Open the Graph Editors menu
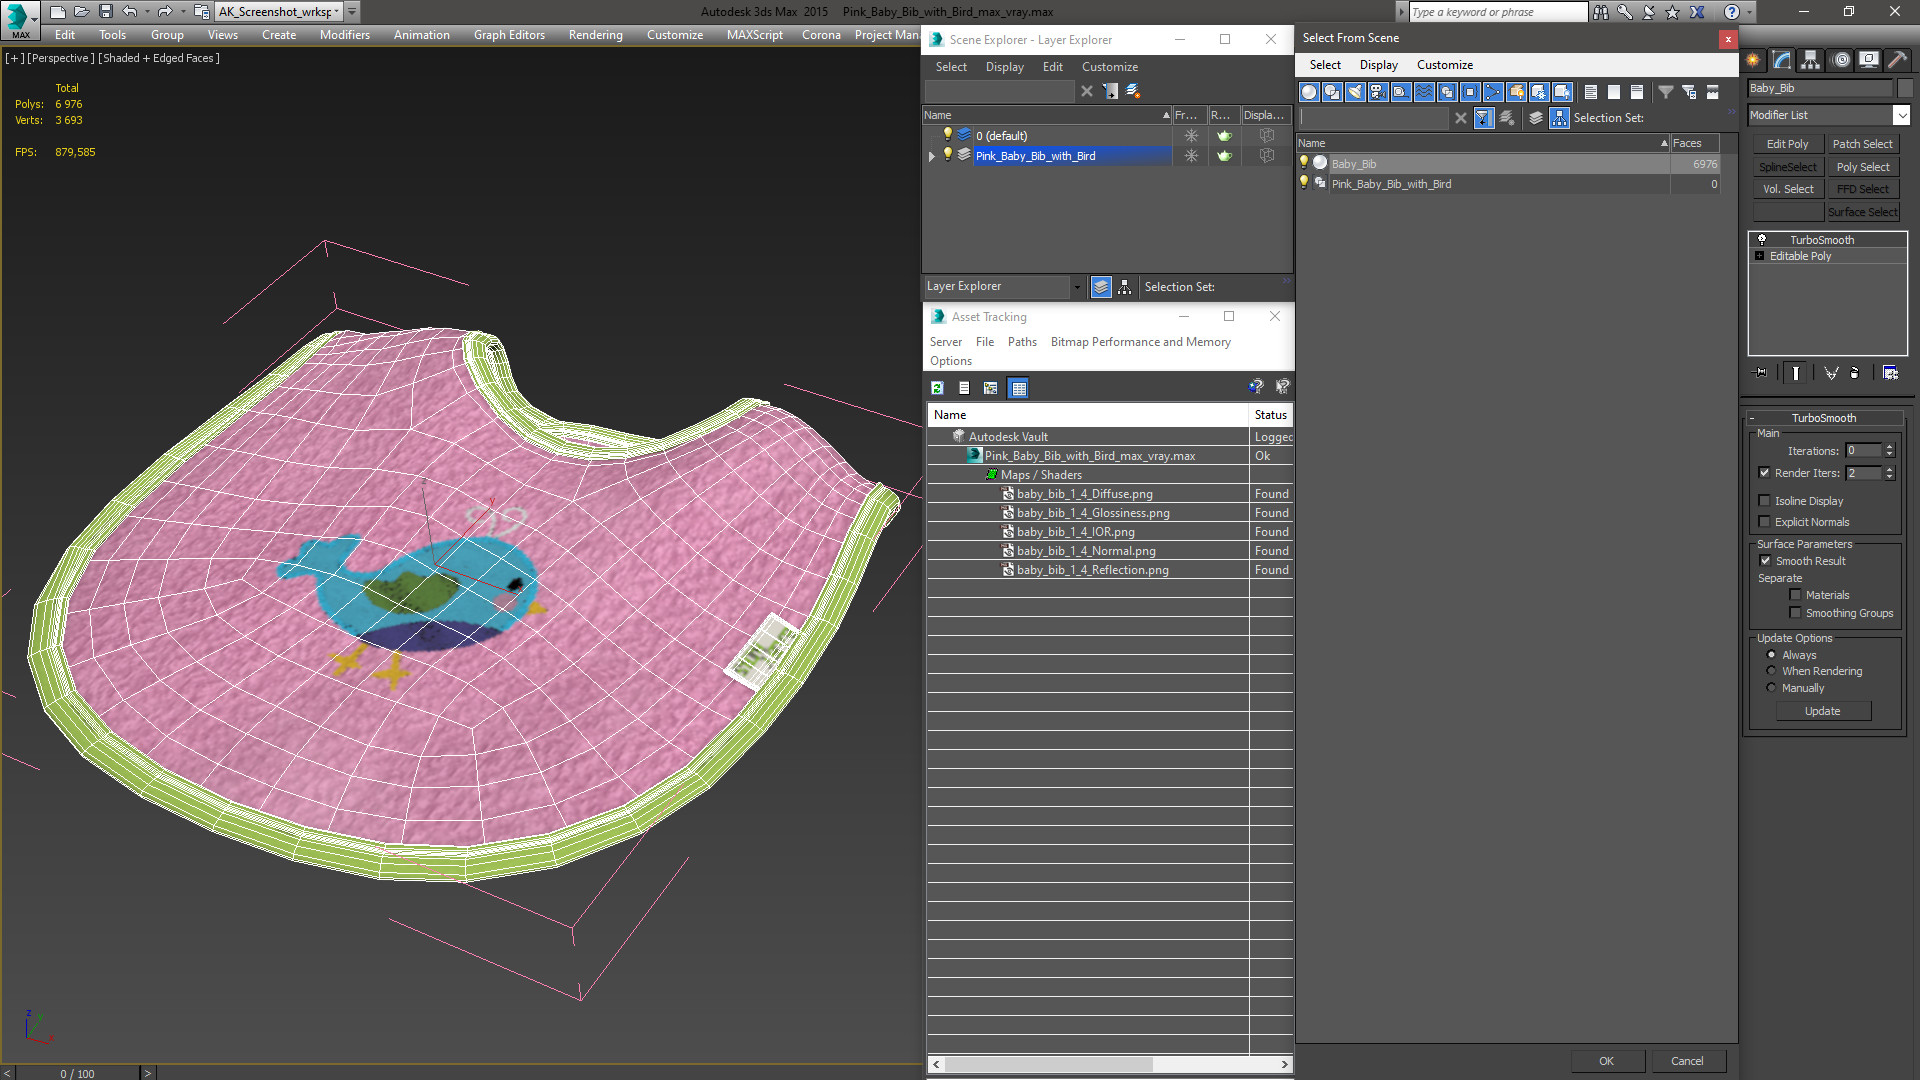This screenshot has height=1080, width=1920. tap(509, 34)
